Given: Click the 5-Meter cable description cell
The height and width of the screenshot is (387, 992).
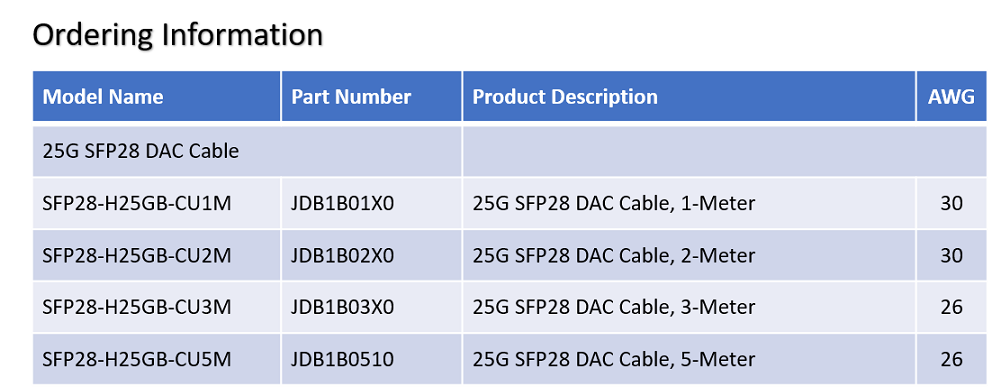Looking at the screenshot, I should tap(689, 359).
